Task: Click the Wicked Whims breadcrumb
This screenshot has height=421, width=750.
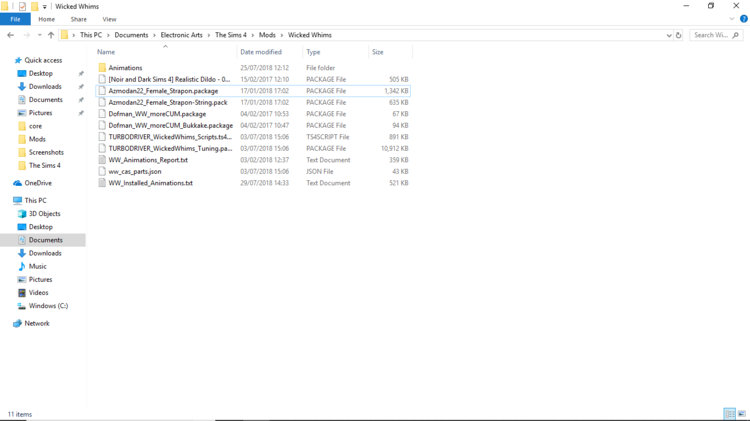Action: tap(309, 35)
